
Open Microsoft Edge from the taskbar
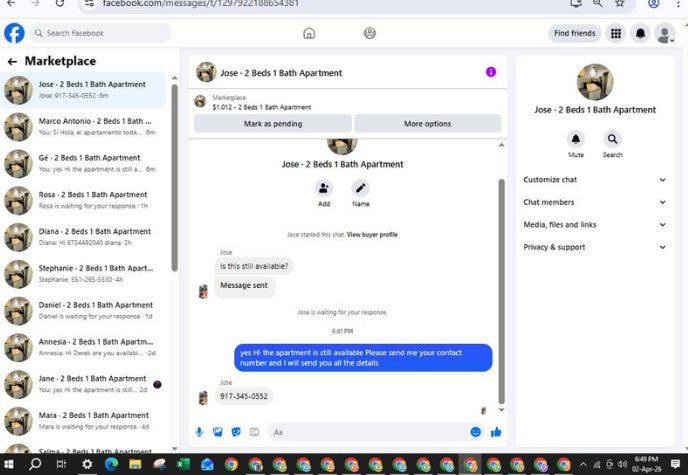(111, 464)
